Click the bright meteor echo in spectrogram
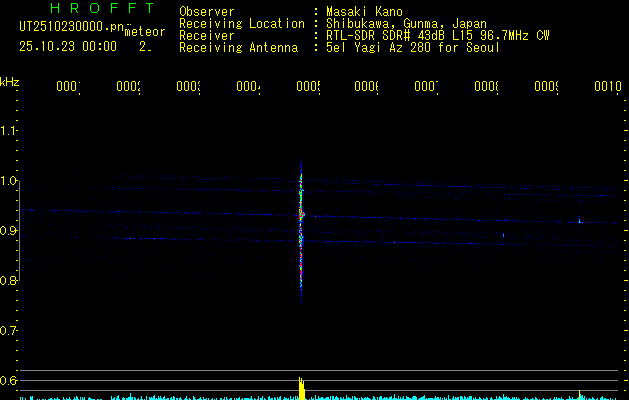 301,213
